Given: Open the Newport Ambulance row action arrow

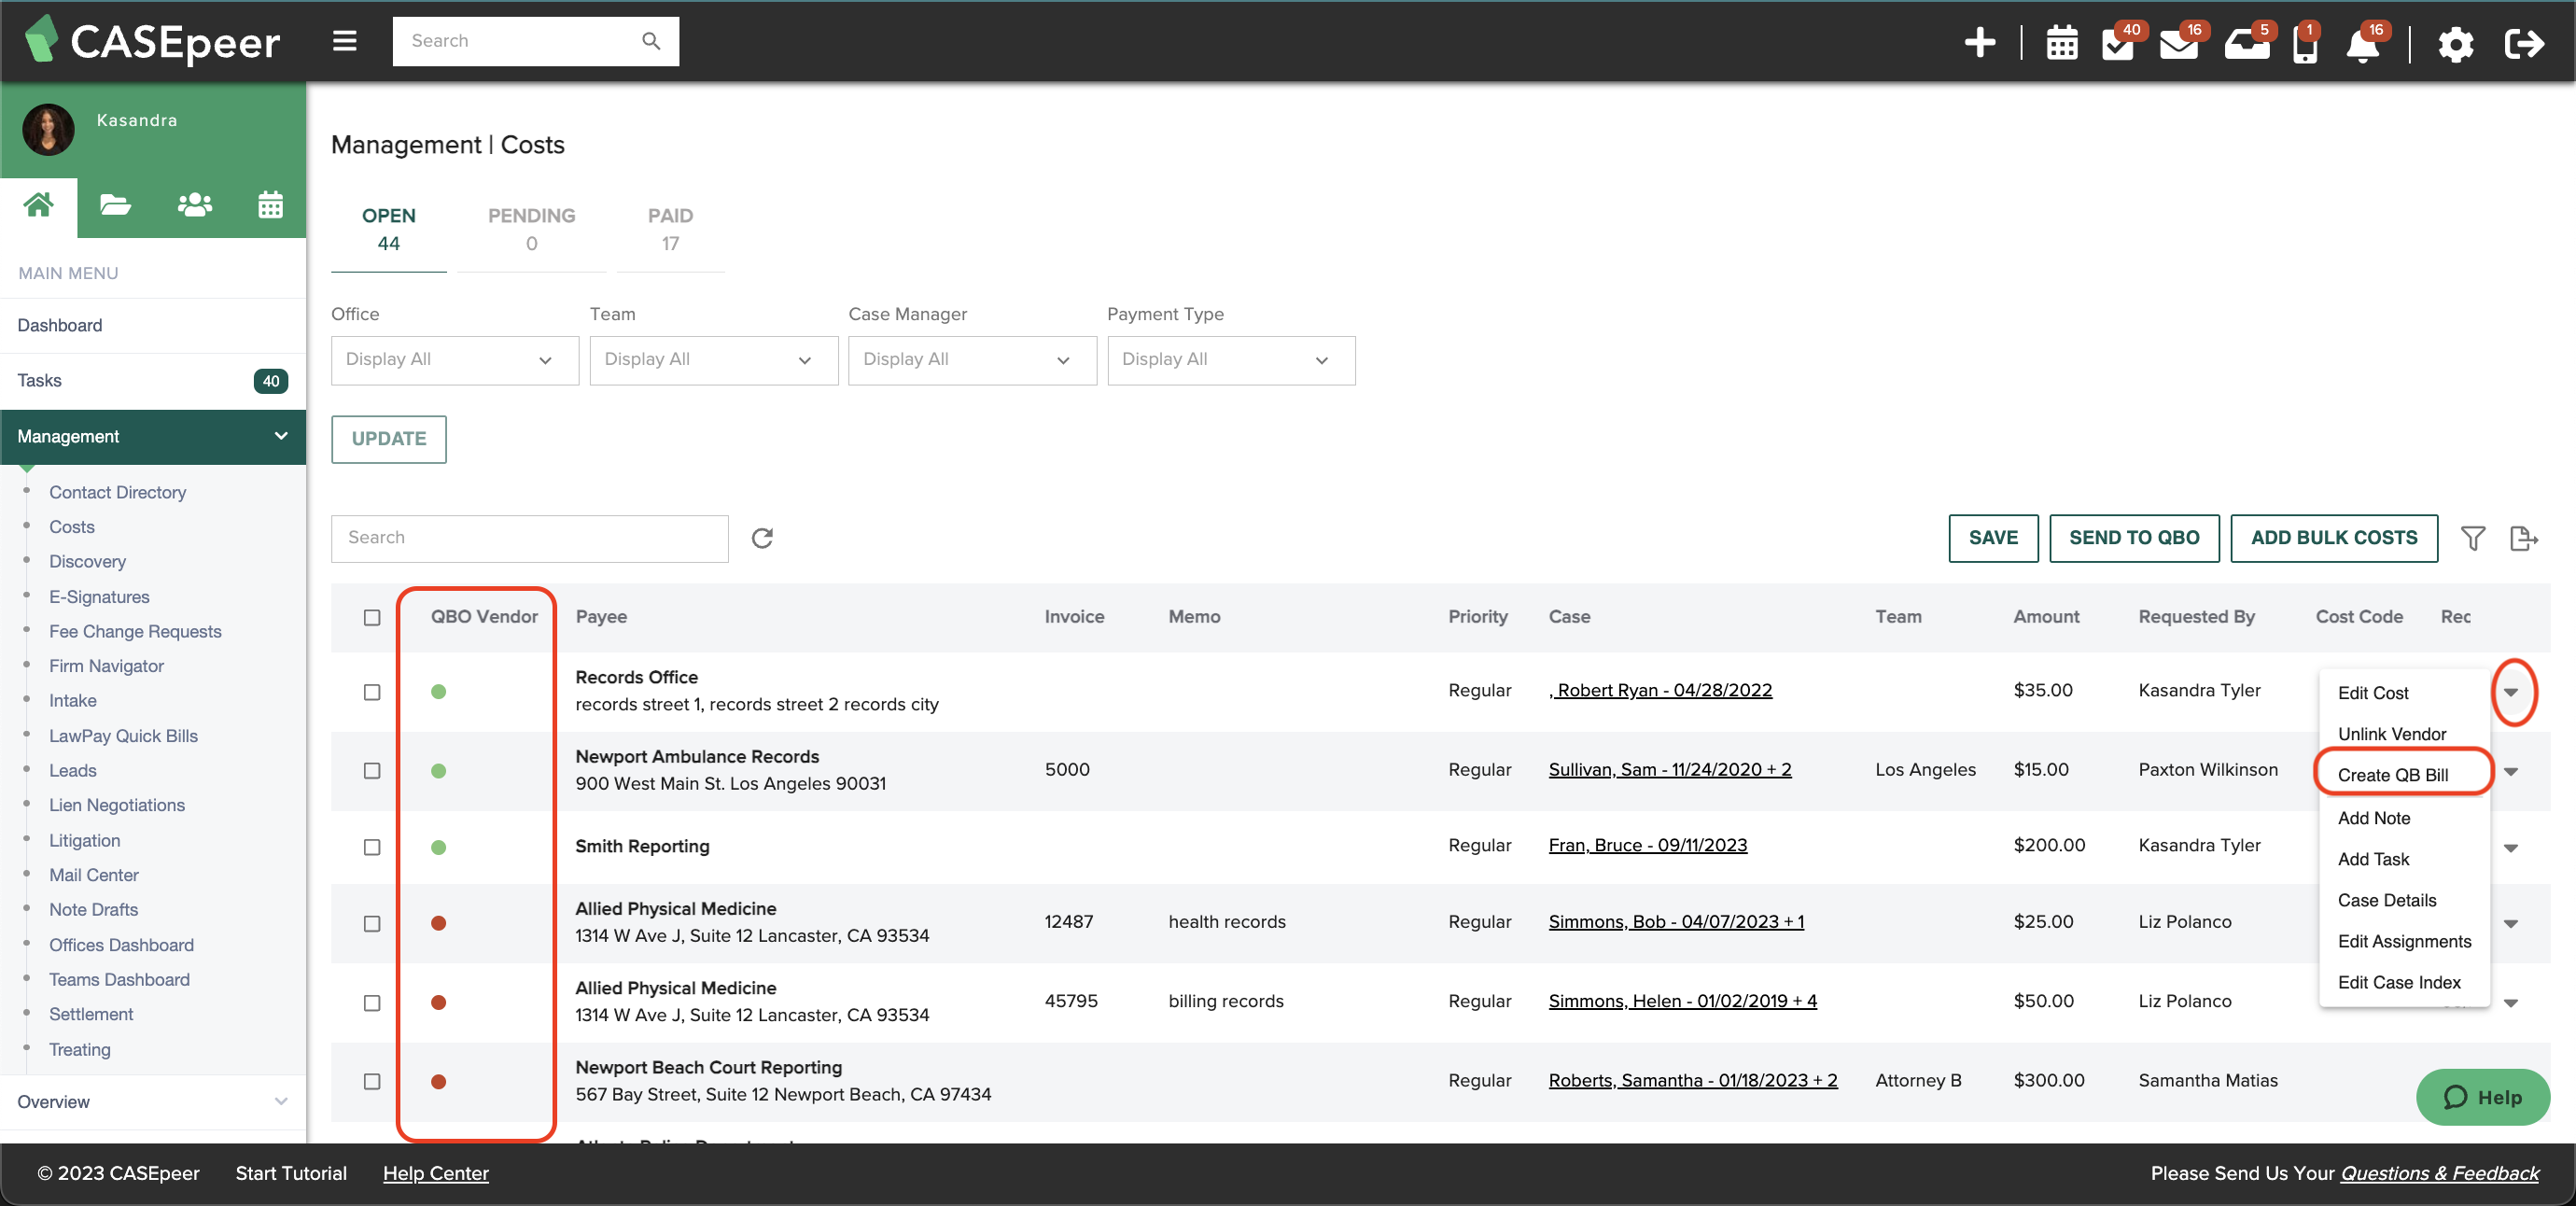Looking at the screenshot, I should [x=2511, y=771].
